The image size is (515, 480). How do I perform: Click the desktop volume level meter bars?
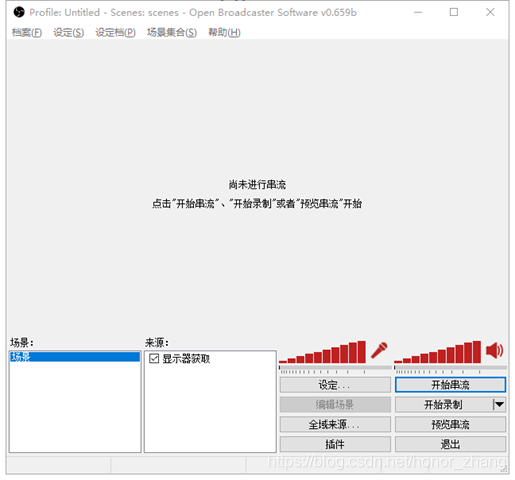tap(437, 352)
